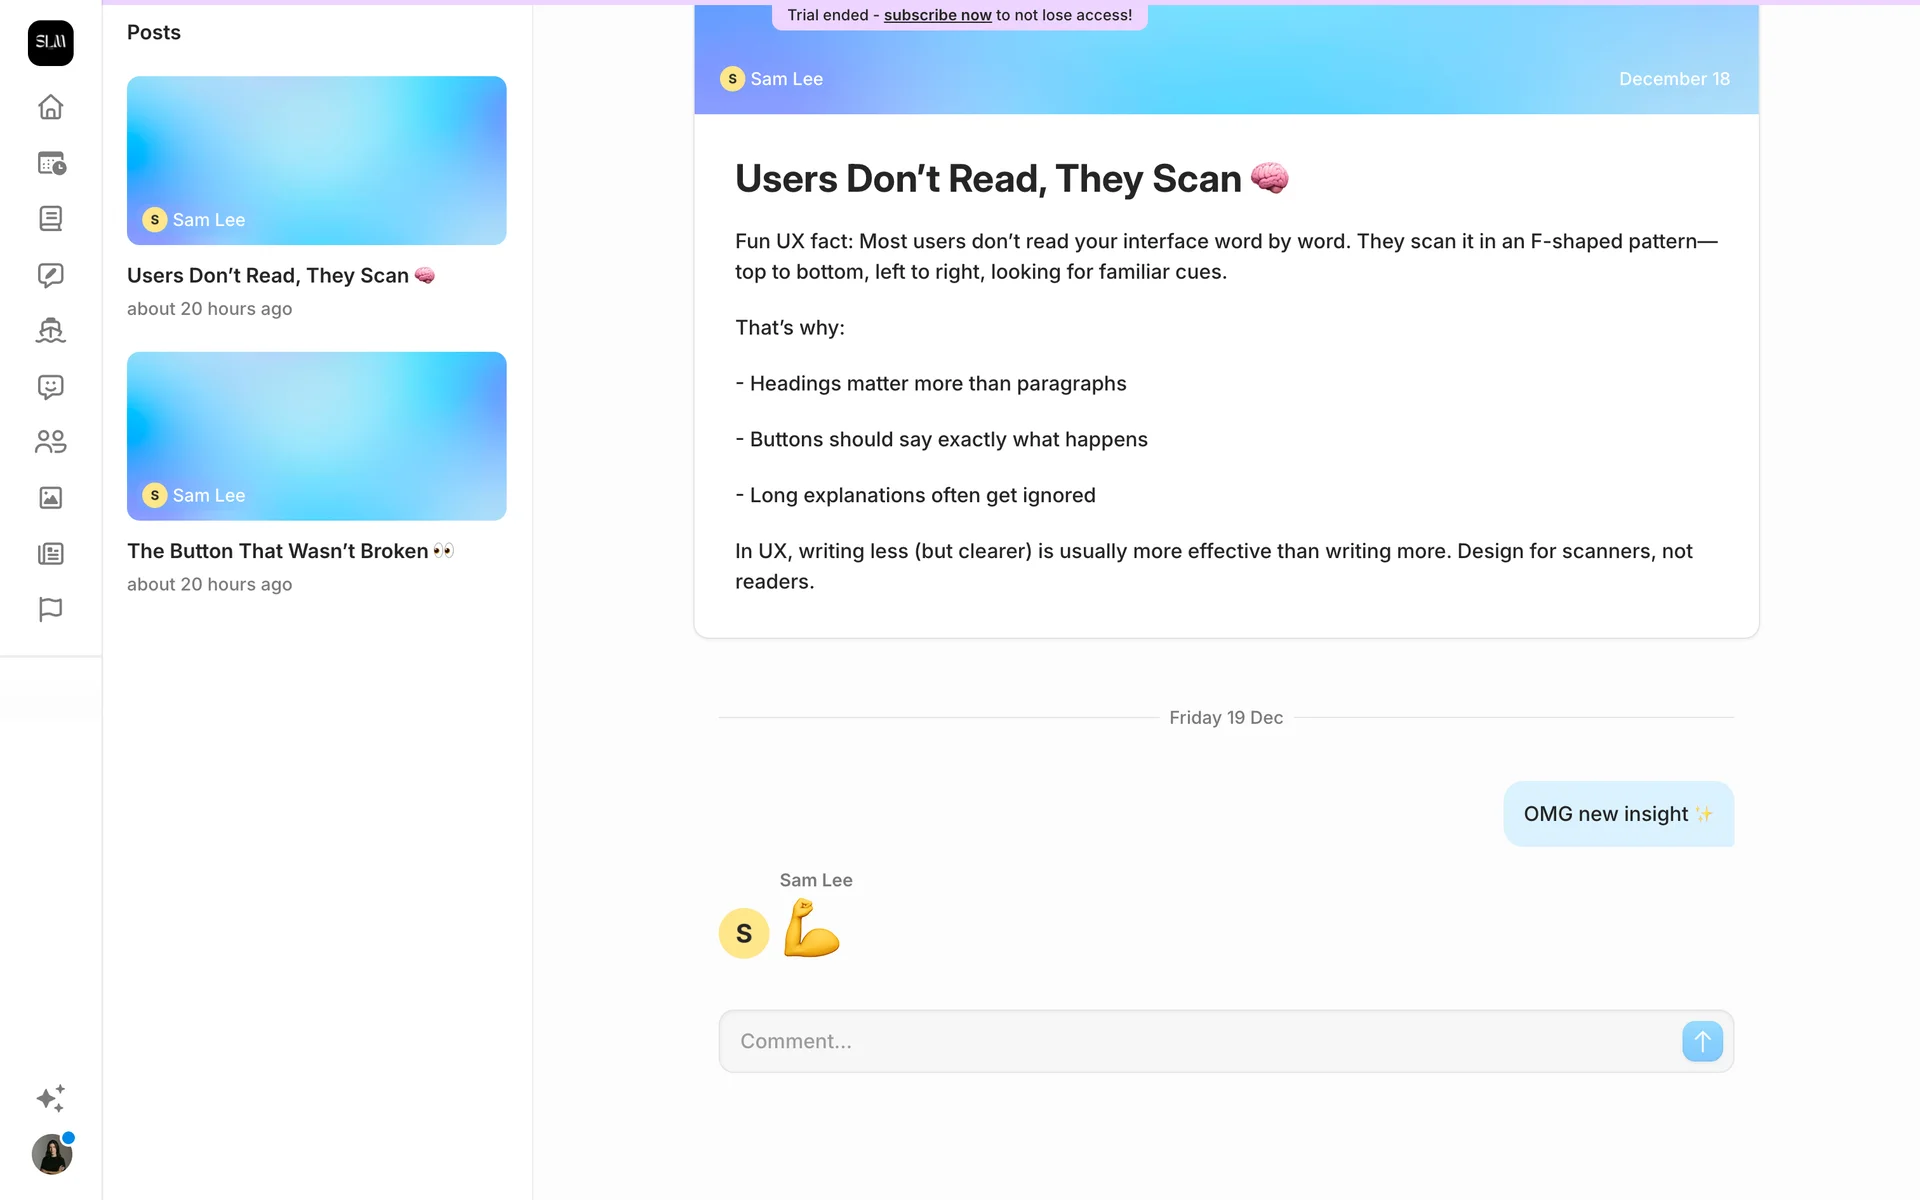Click Sam Lee's avatar beside flexed arm comment
The height and width of the screenshot is (1200, 1920).
744,933
